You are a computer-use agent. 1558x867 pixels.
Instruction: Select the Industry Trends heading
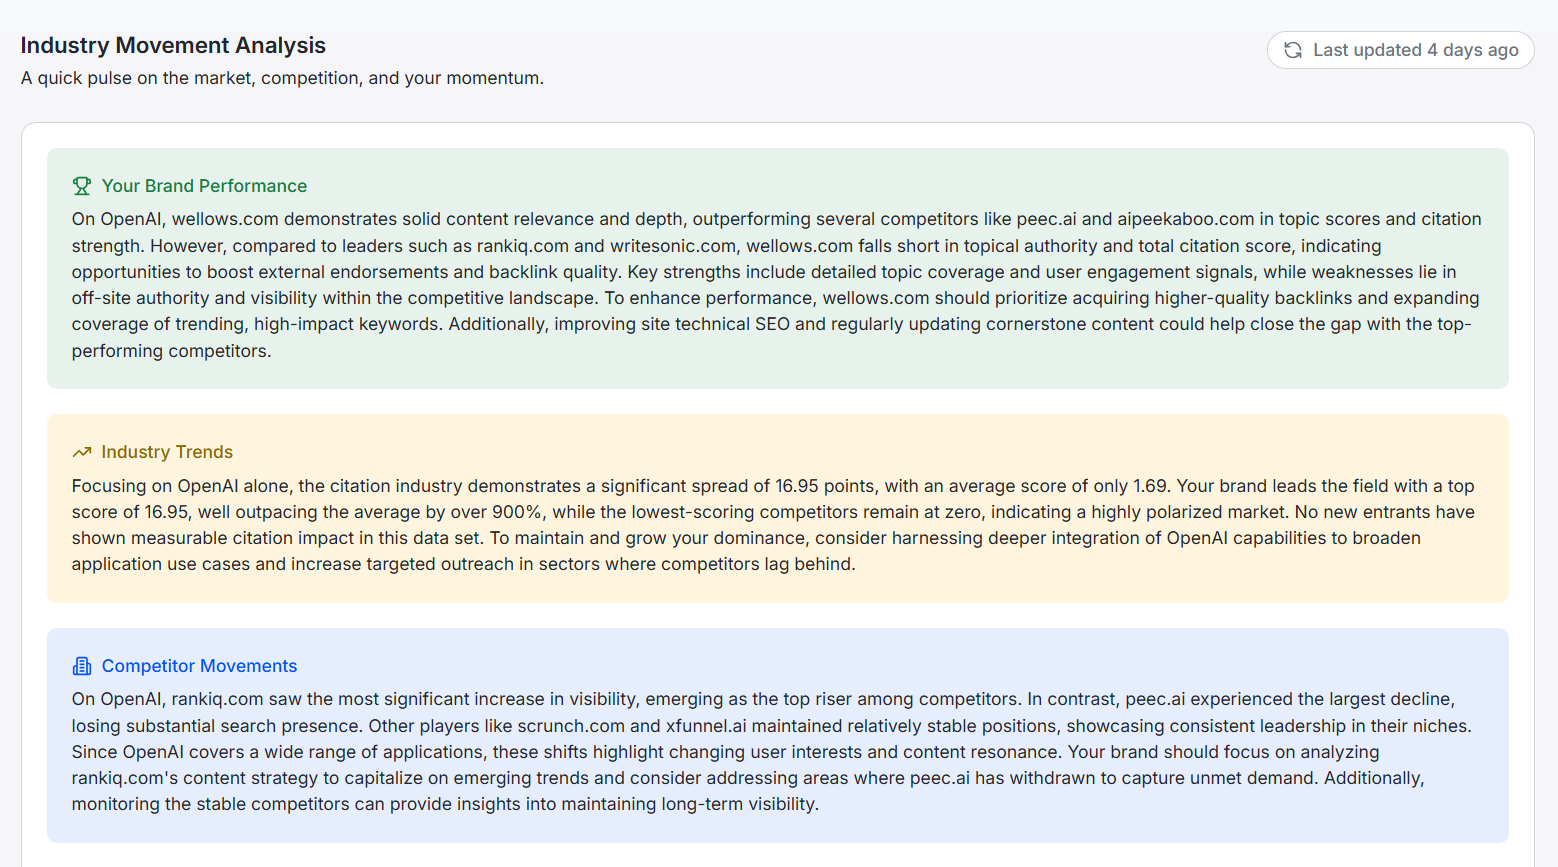(x=167, y=452)
